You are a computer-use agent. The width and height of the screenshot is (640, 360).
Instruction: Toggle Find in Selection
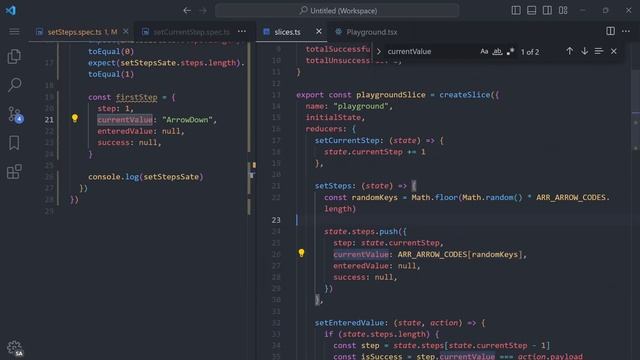coord(599,51)
